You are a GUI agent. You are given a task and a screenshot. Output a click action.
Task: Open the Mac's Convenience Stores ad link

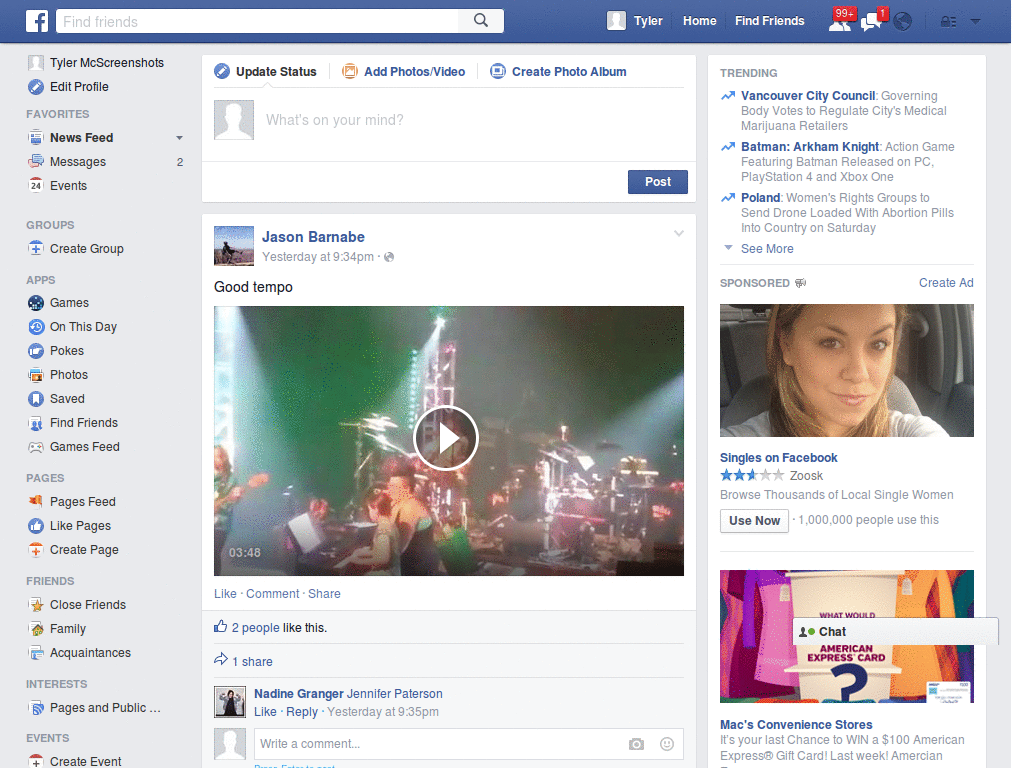(x=796, y=724)
